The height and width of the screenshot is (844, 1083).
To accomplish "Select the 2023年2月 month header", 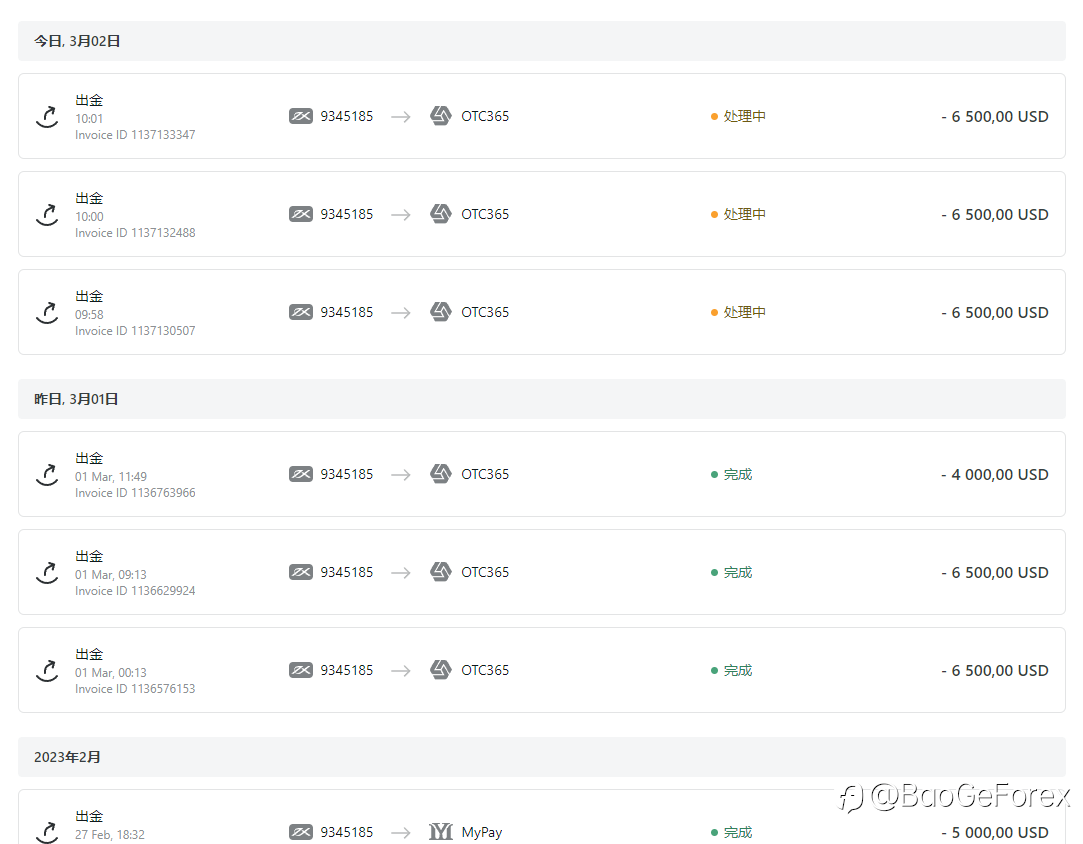I will tap(542, 756).
